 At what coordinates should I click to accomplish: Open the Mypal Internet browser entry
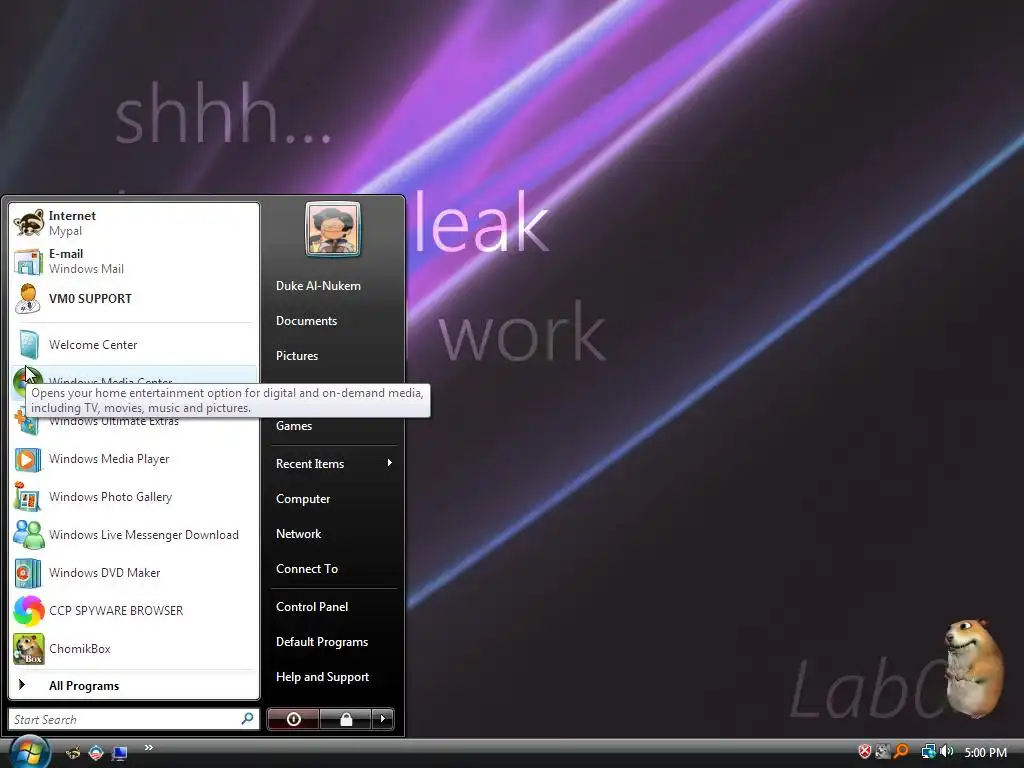134,223
